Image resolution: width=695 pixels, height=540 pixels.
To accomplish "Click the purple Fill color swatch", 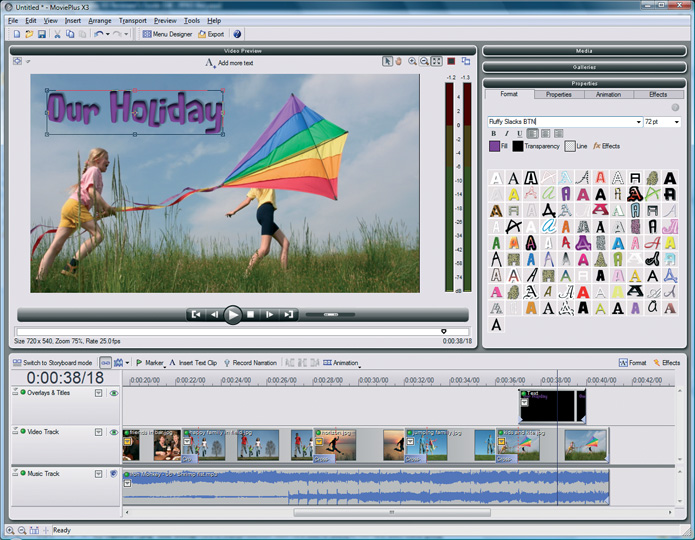I will pyautogui.click(x=494, y=146).
